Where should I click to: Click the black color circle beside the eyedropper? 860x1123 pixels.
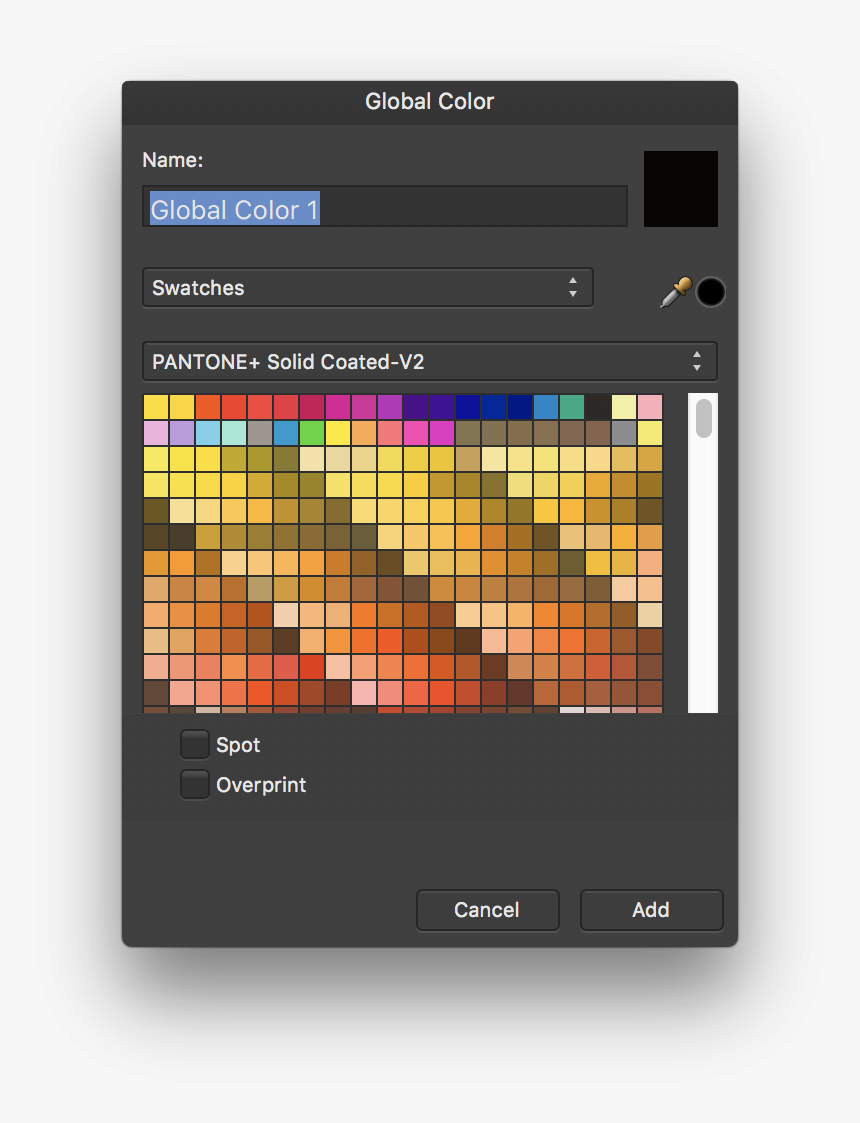pos(711,292)
